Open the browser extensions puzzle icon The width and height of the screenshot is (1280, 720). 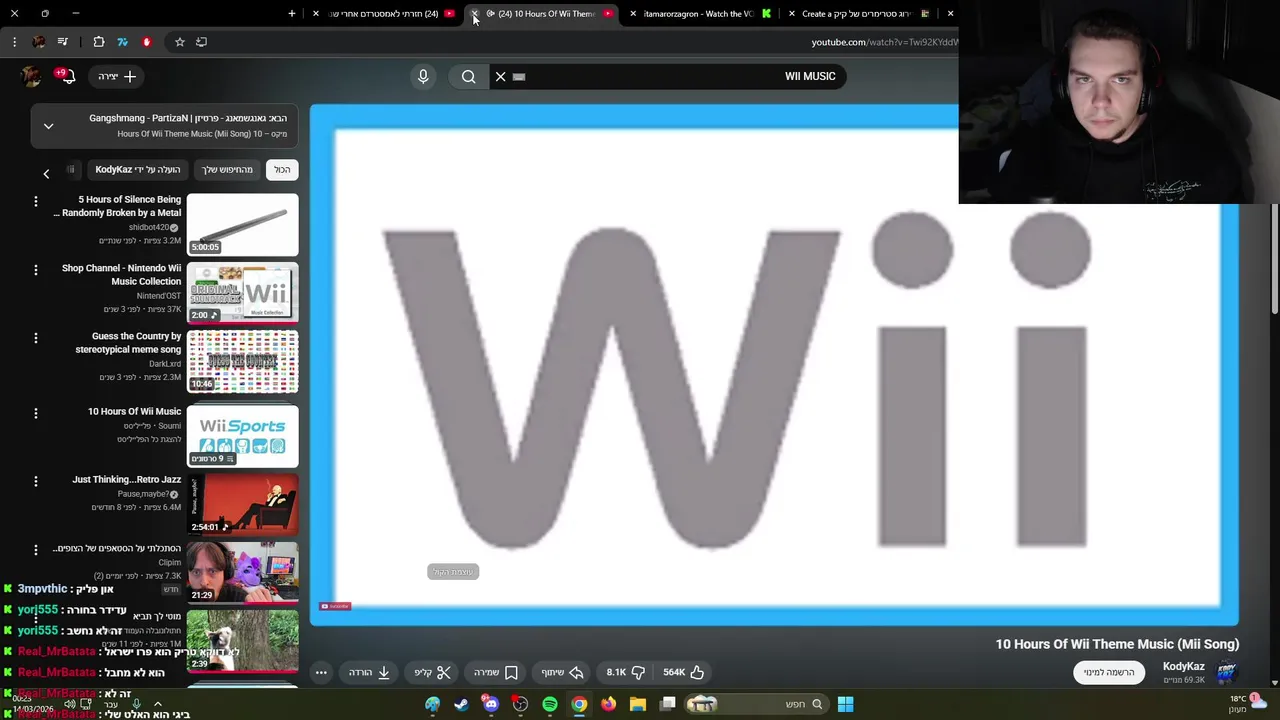[x=99, y=42]
